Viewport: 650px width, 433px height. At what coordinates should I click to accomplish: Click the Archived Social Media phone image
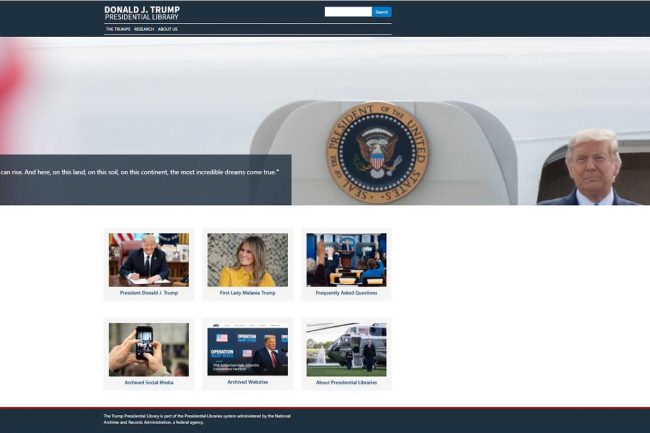(x=148, y=349)
